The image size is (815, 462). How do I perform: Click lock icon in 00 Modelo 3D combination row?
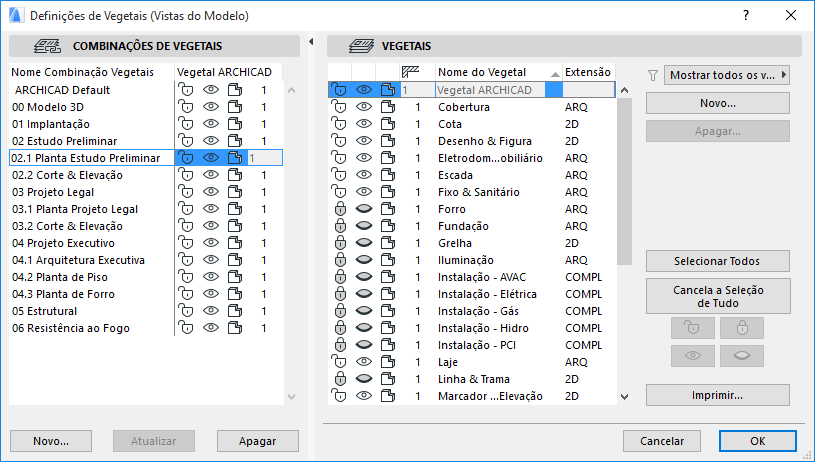[186, 107]
